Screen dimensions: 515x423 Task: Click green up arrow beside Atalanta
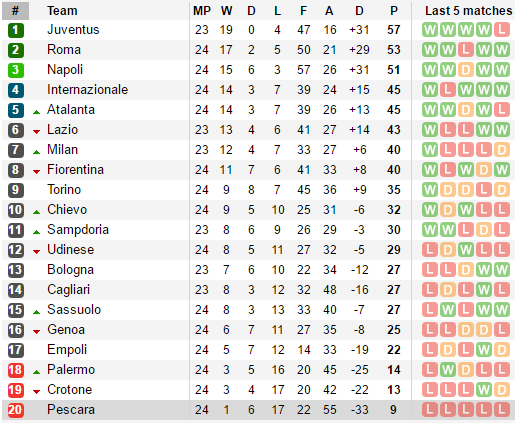[37, 112]
